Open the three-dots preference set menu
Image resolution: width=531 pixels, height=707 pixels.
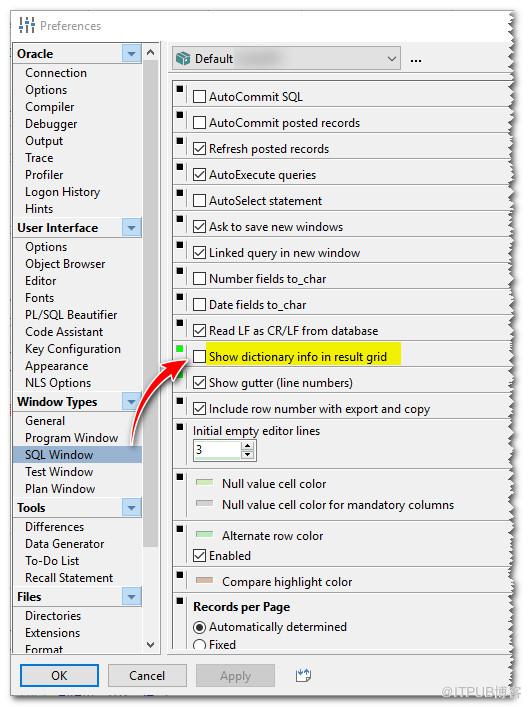click(416, 60)
